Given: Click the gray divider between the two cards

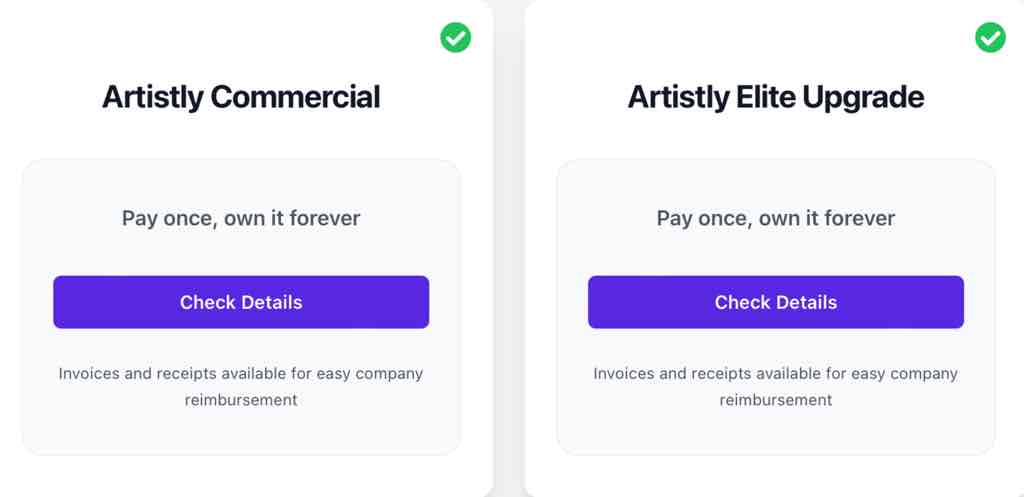Looking at the screenshot, I should point(509,248).
